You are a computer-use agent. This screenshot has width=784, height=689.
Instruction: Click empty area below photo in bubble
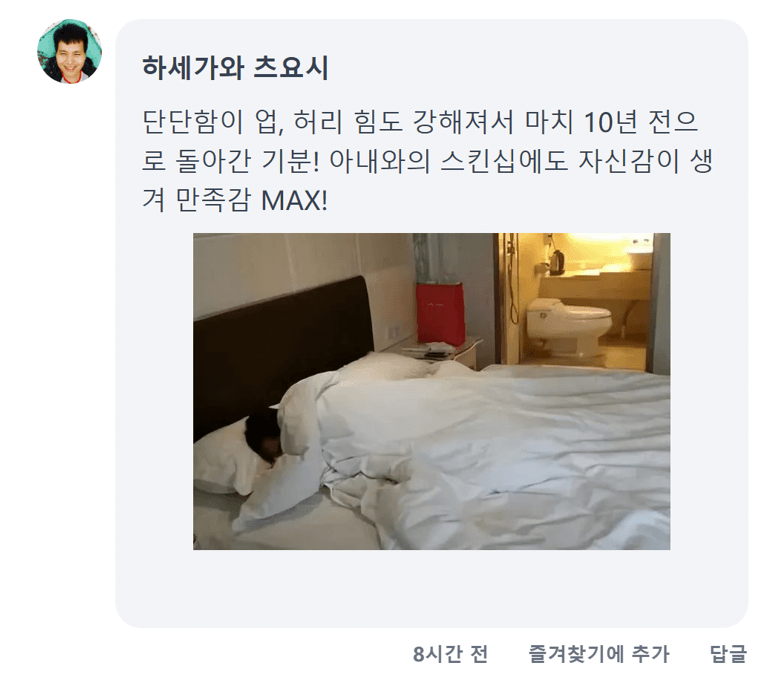pos(432,588)
